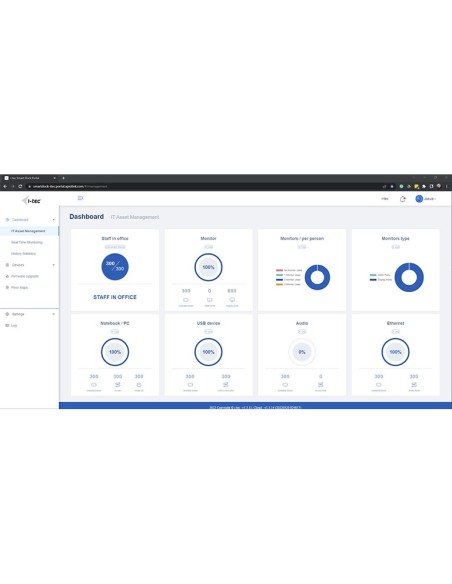
Task: Click the middle monitor icon under 0 in Monitor card
Action: [x=210, y=300]
